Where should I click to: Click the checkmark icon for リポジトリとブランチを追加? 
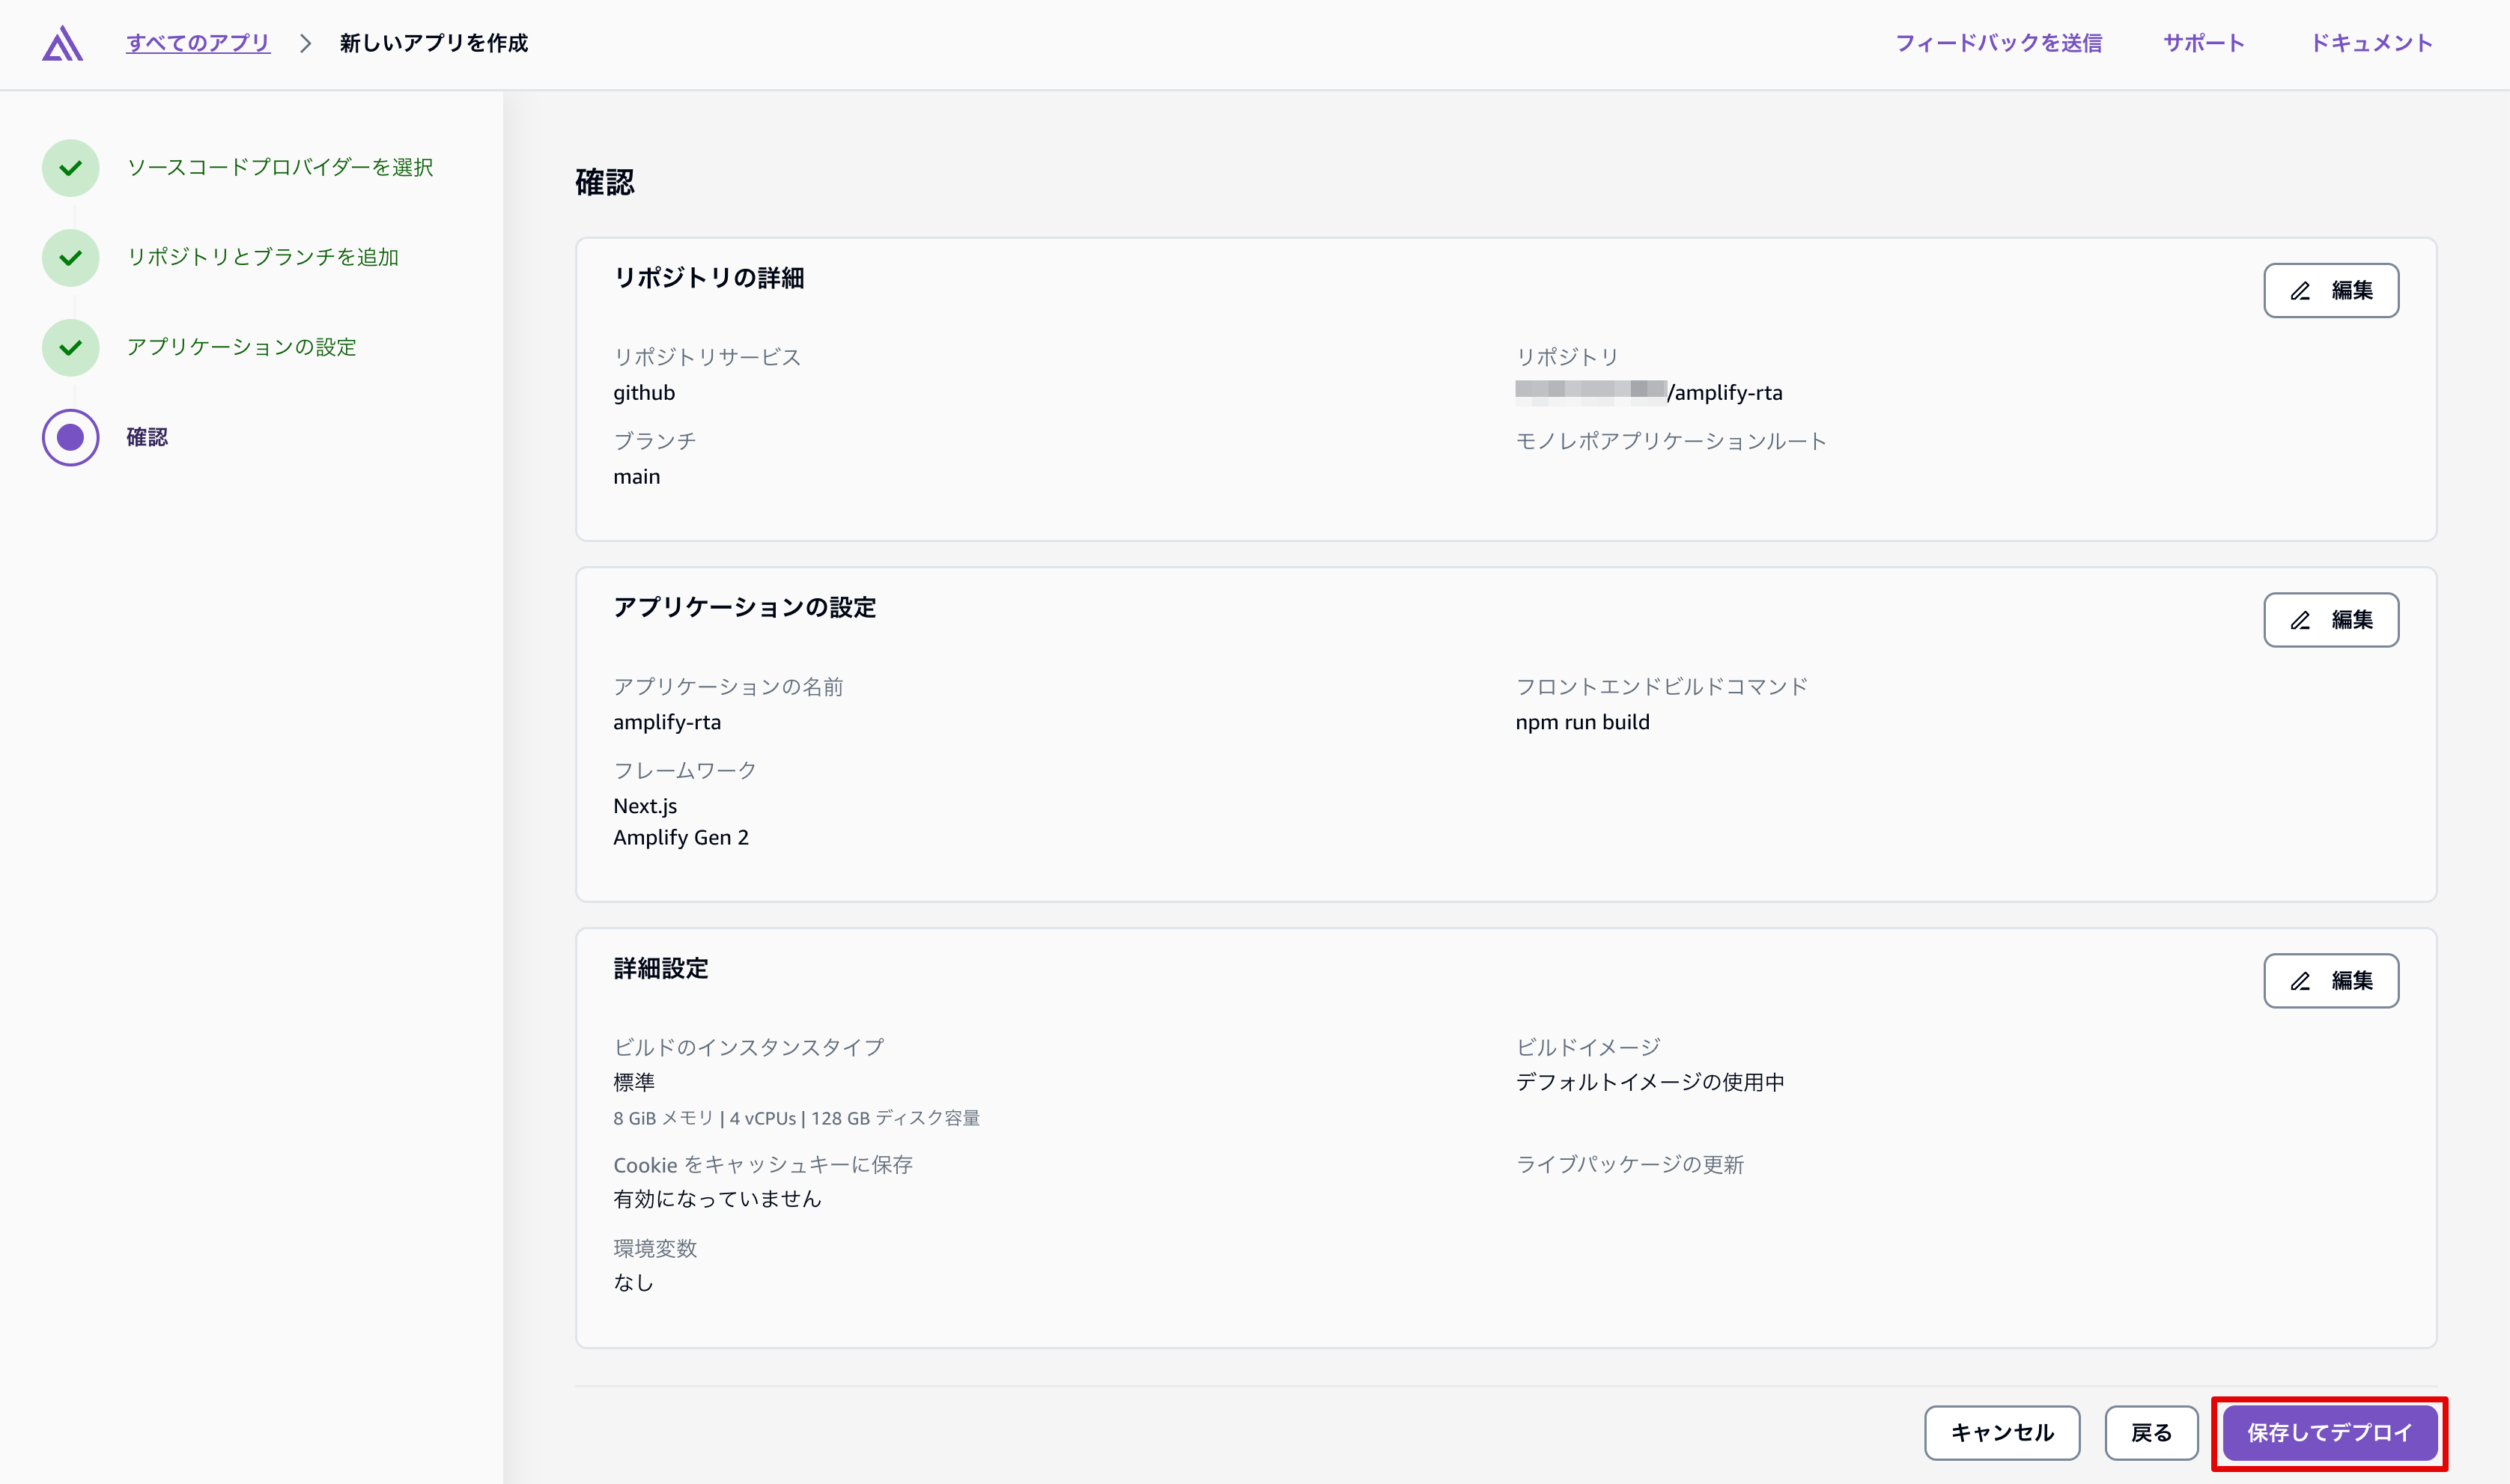(70, 258)
